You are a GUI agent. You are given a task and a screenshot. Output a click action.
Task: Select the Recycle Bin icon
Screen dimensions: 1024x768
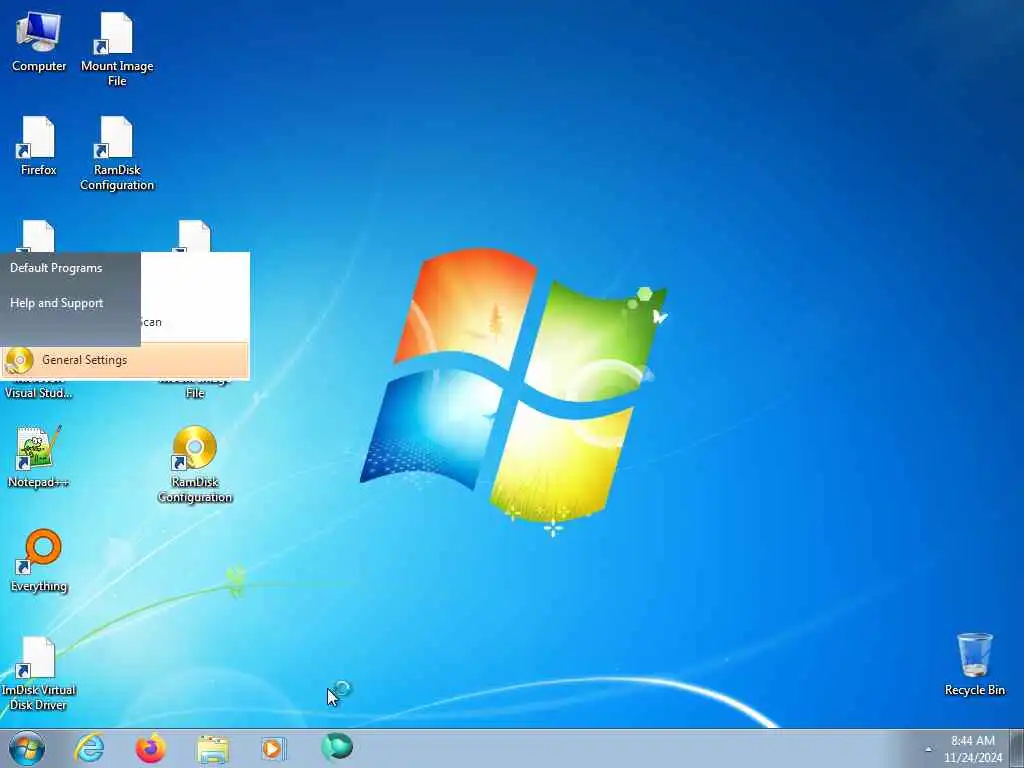974,664
